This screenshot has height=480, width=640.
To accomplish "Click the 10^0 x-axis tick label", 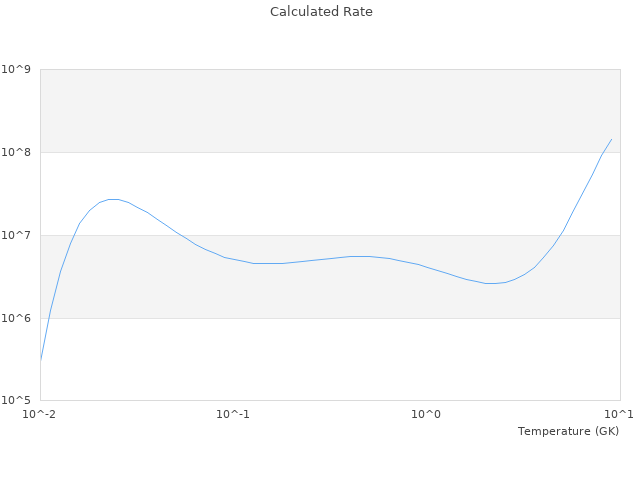I will pos(427,414).
